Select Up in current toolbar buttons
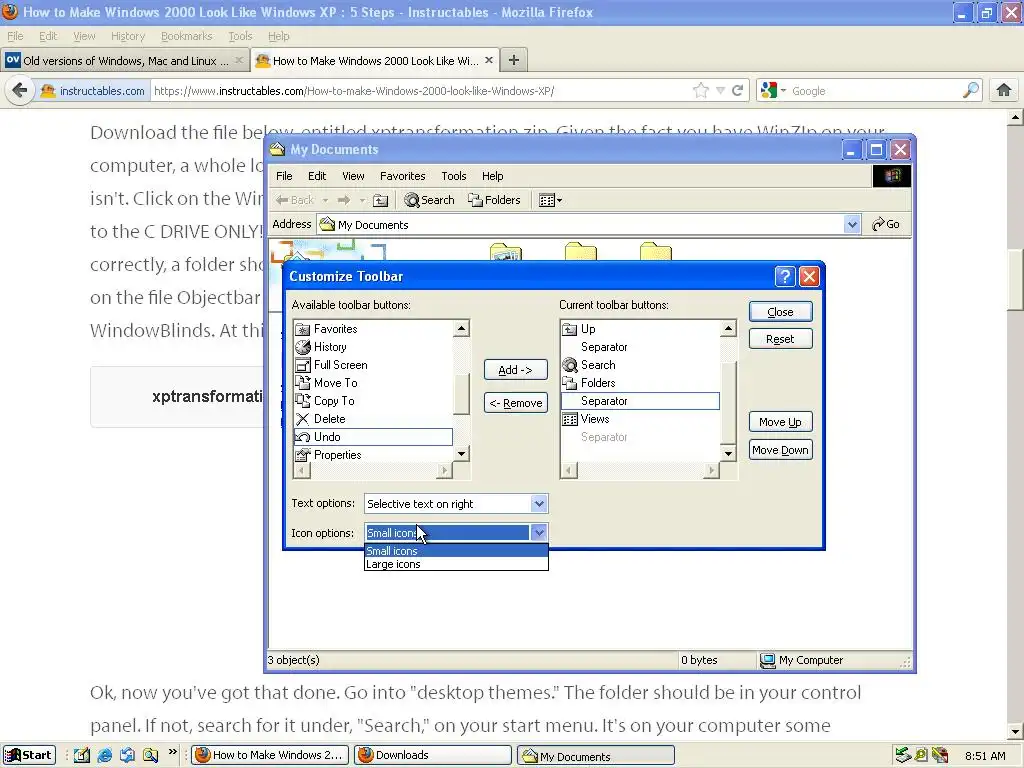1024x768 pixels. click(x=640, y=329)
